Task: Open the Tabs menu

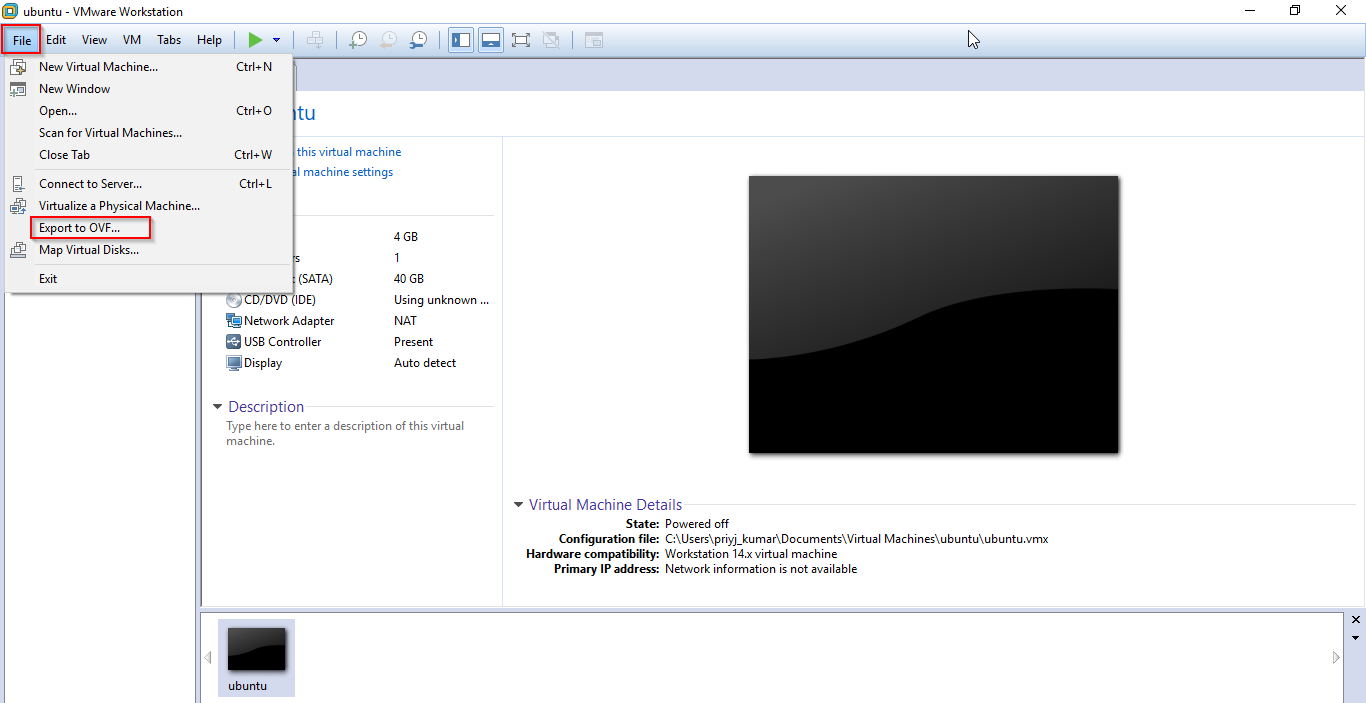Action: click(169, 40)
